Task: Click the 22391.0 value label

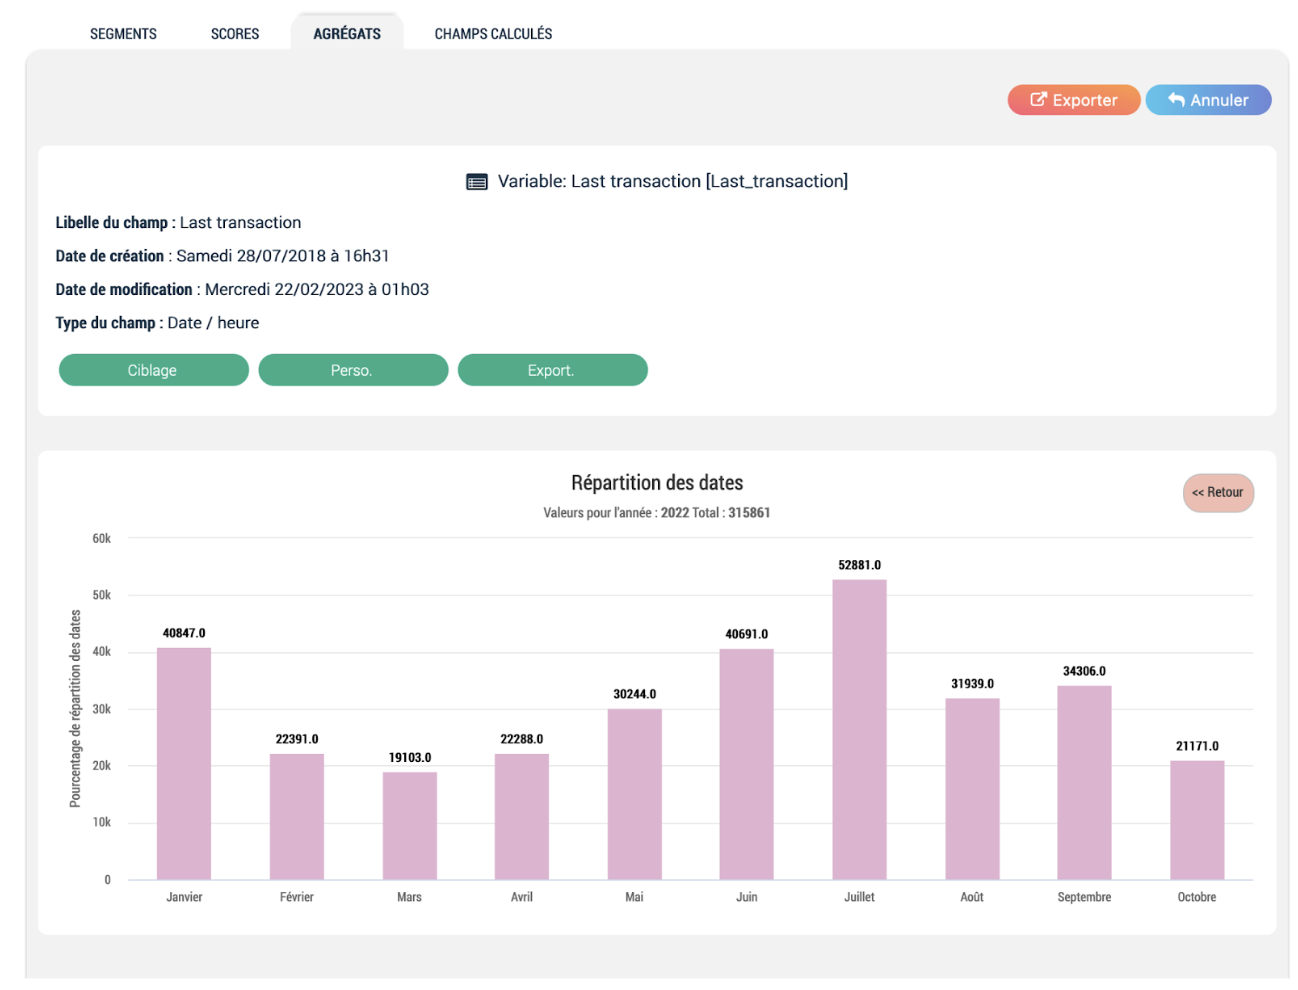Action: pyautogui.click(x=297, y=739)
